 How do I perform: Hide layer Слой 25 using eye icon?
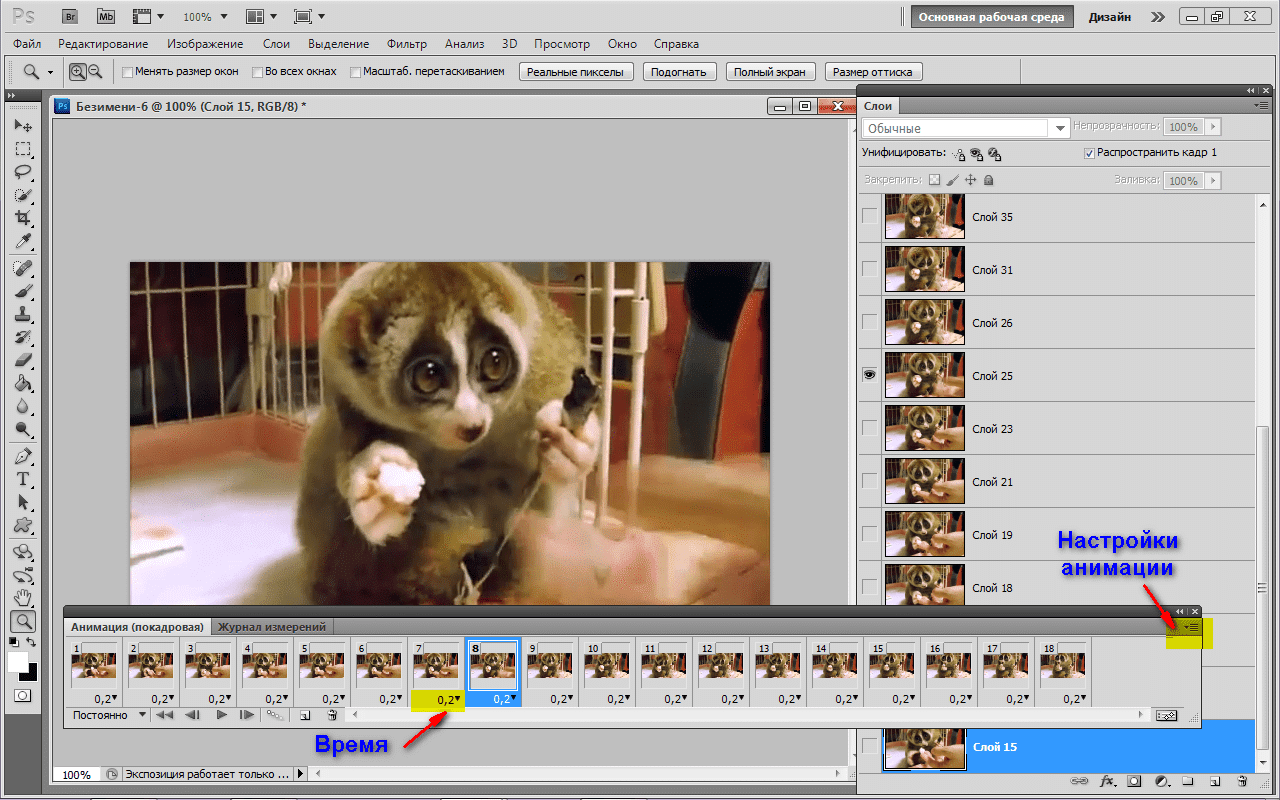pos(869,375)
